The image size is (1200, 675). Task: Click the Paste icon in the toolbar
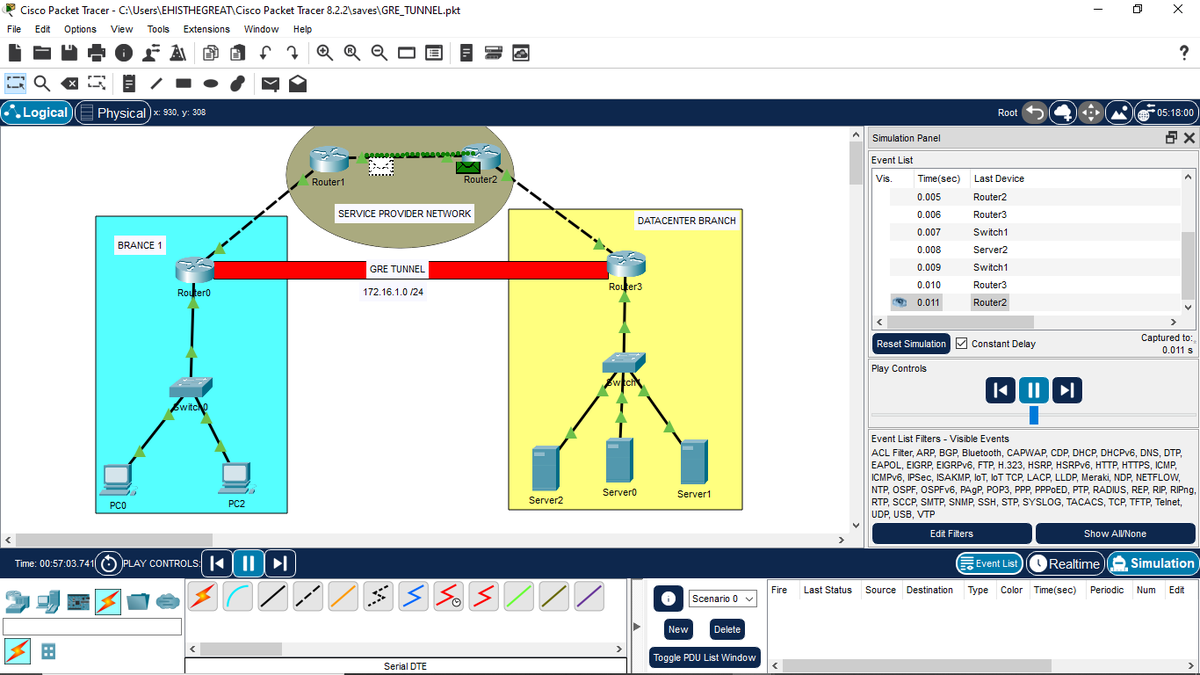[240, 53]
